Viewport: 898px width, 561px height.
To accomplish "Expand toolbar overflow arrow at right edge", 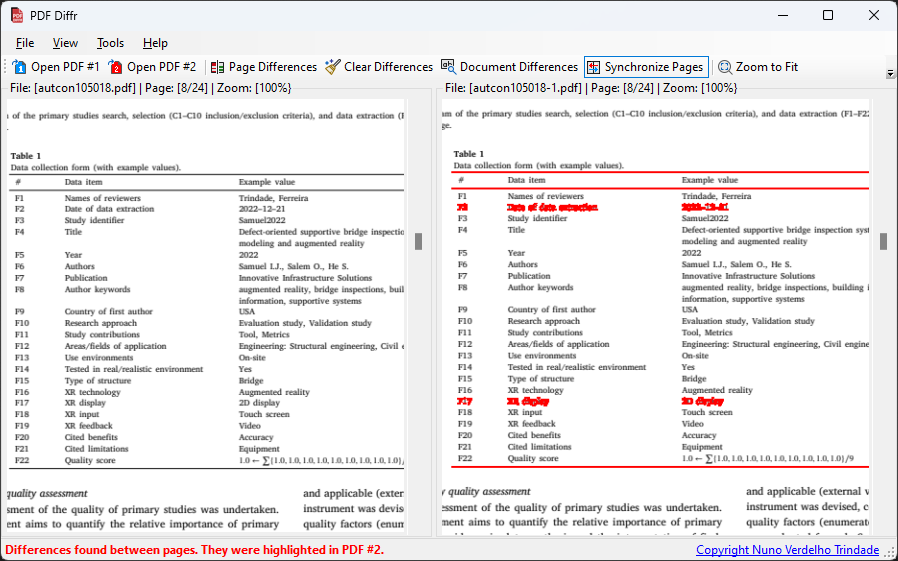I will coord(890,73).
